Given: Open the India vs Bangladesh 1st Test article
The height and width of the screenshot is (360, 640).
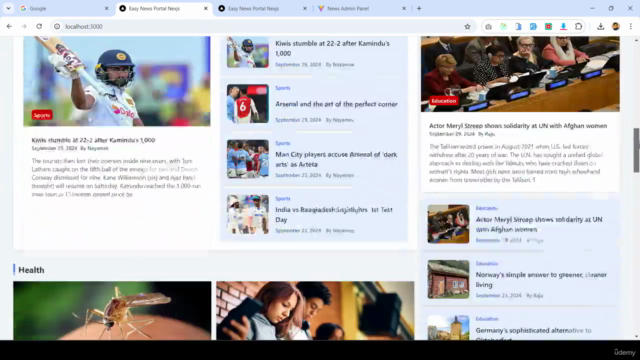Looking at the screenshot, I should (333, 215).
